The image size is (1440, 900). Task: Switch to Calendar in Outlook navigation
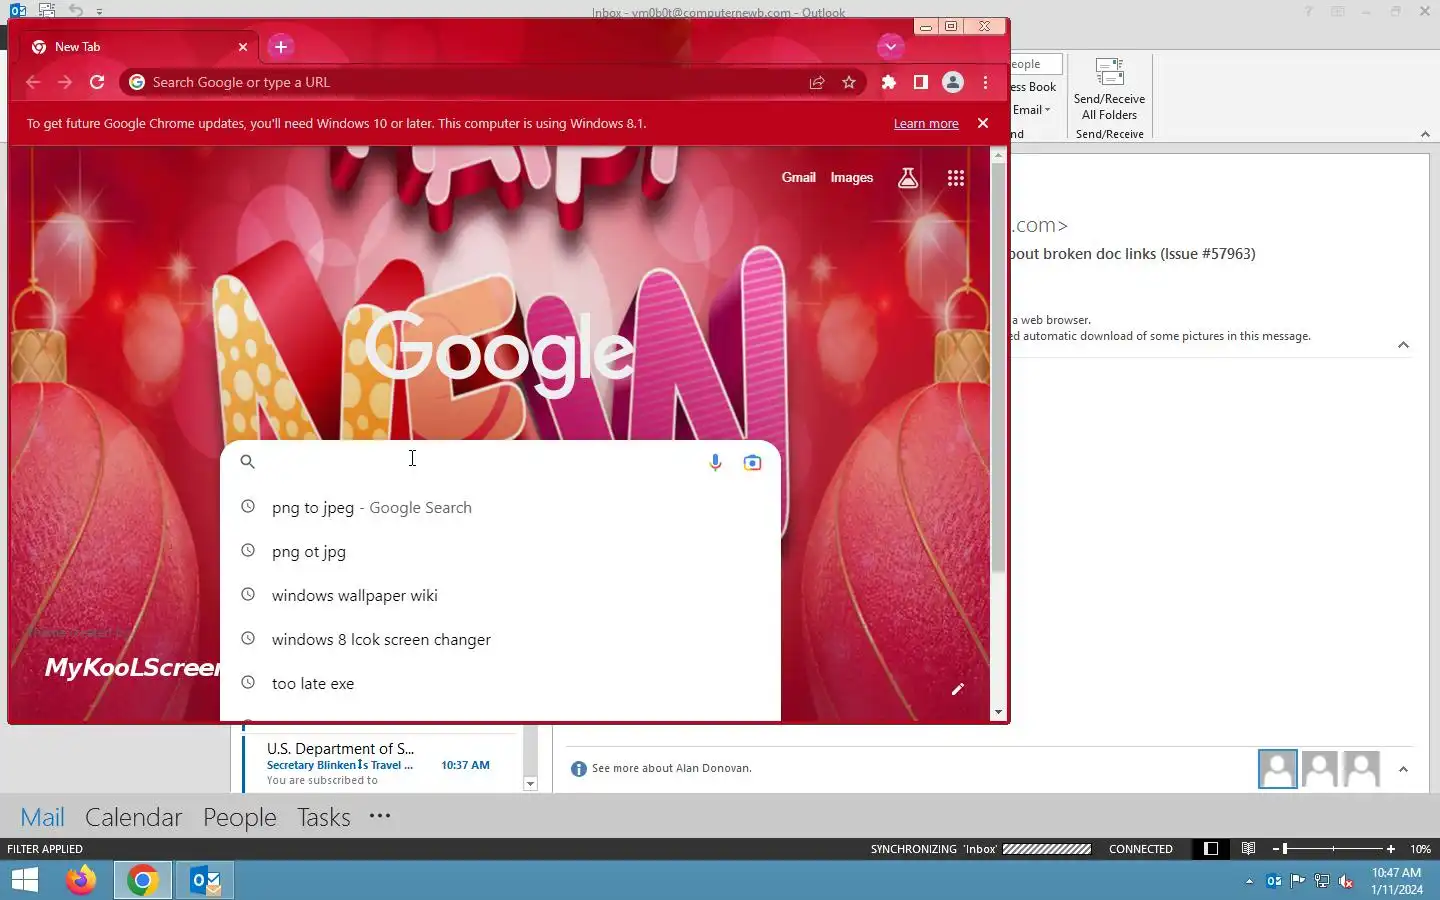click(x=133, y=817)
